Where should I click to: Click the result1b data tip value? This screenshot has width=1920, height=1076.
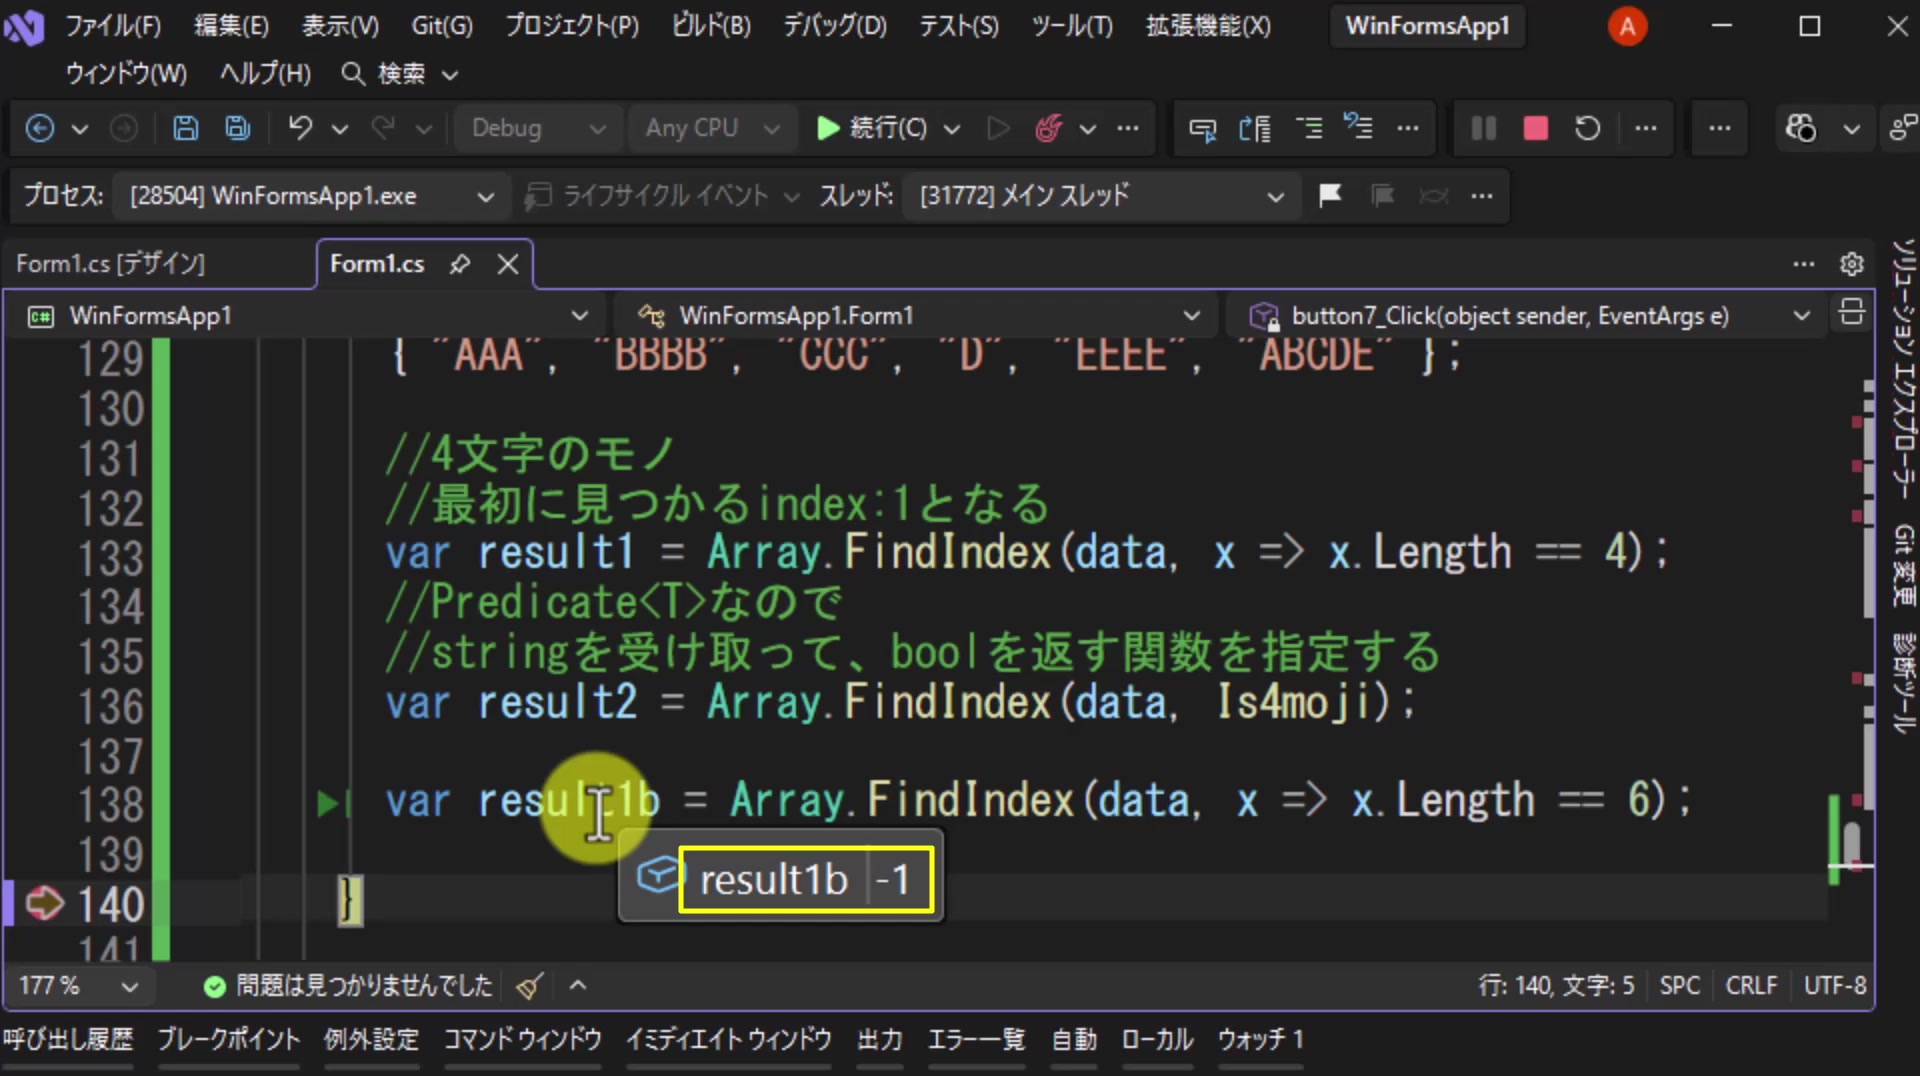tap(892, 880)
